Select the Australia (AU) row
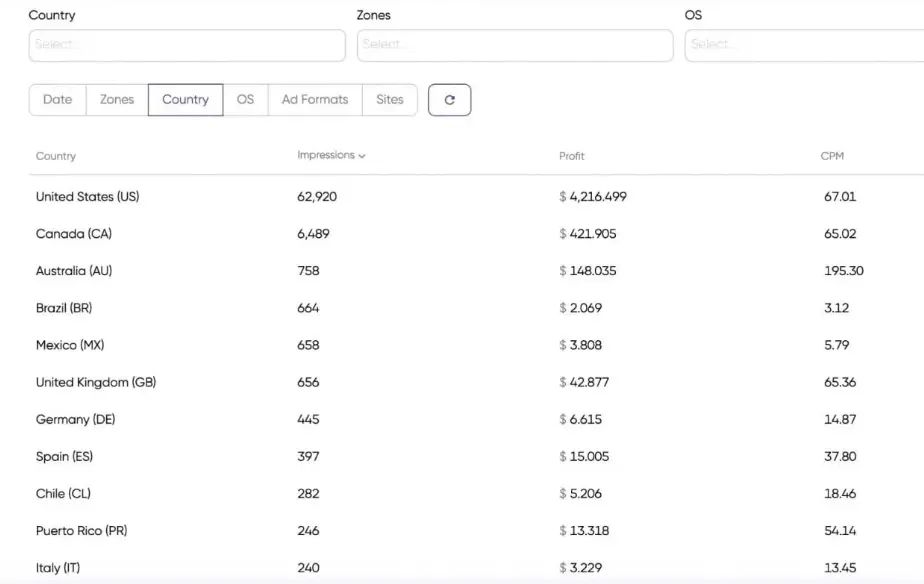Image resolution: width=924 pixels, height=584 pixels. pyautogui.click(x=476, y=271)
